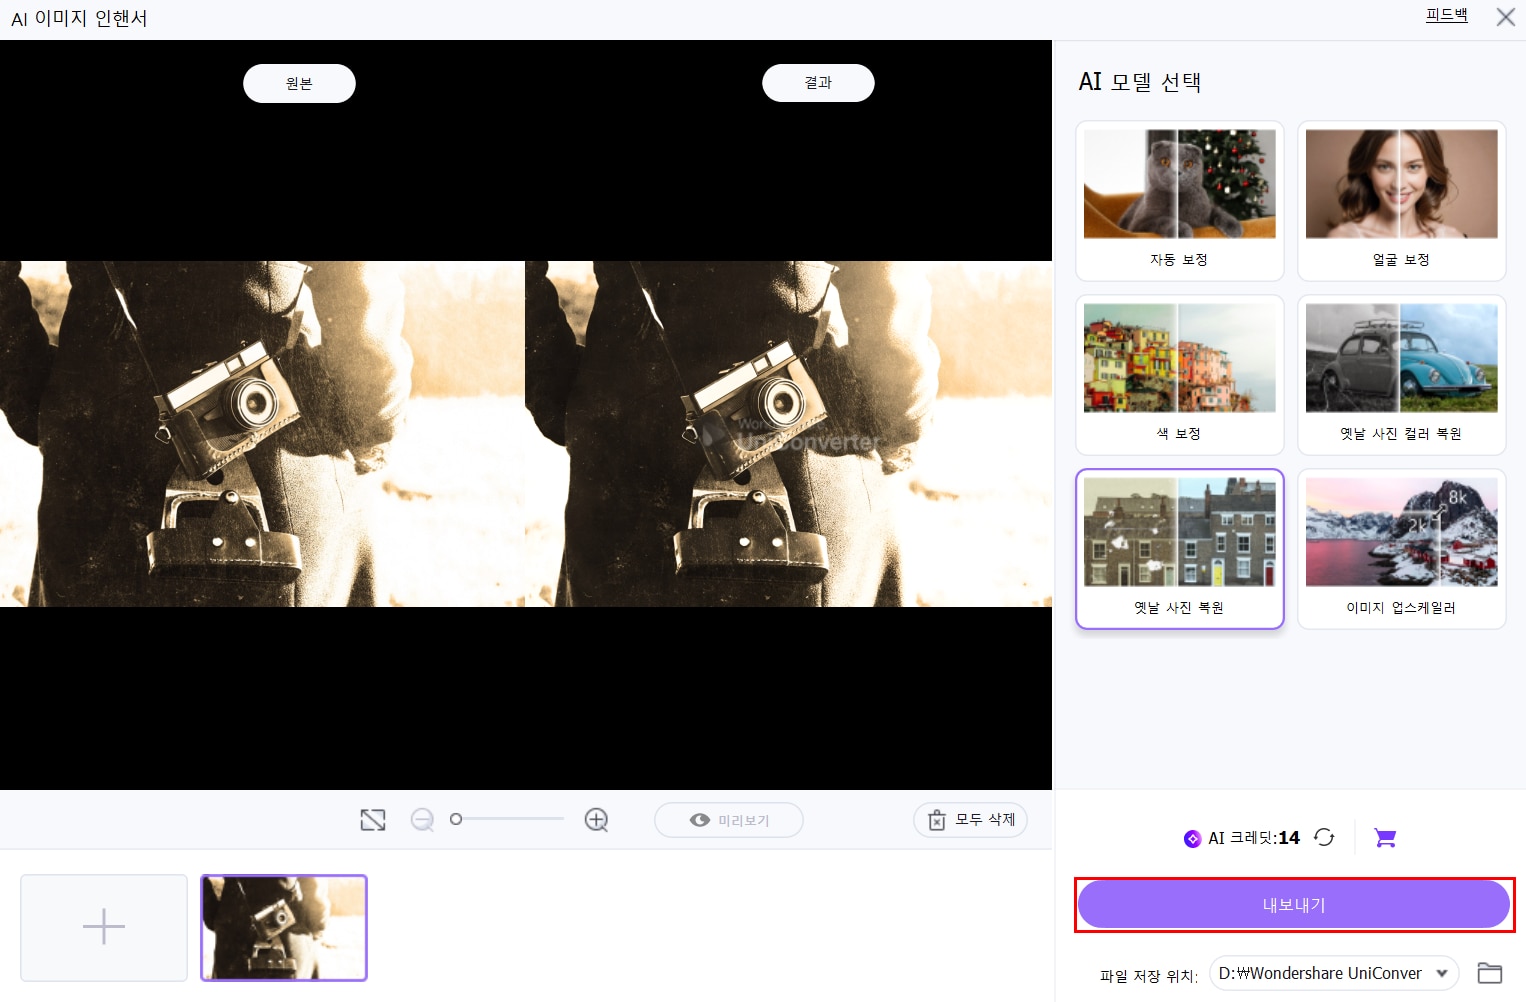Open the 피드백 feedback link
1526x1002 pixels.
click(1446, 15)
